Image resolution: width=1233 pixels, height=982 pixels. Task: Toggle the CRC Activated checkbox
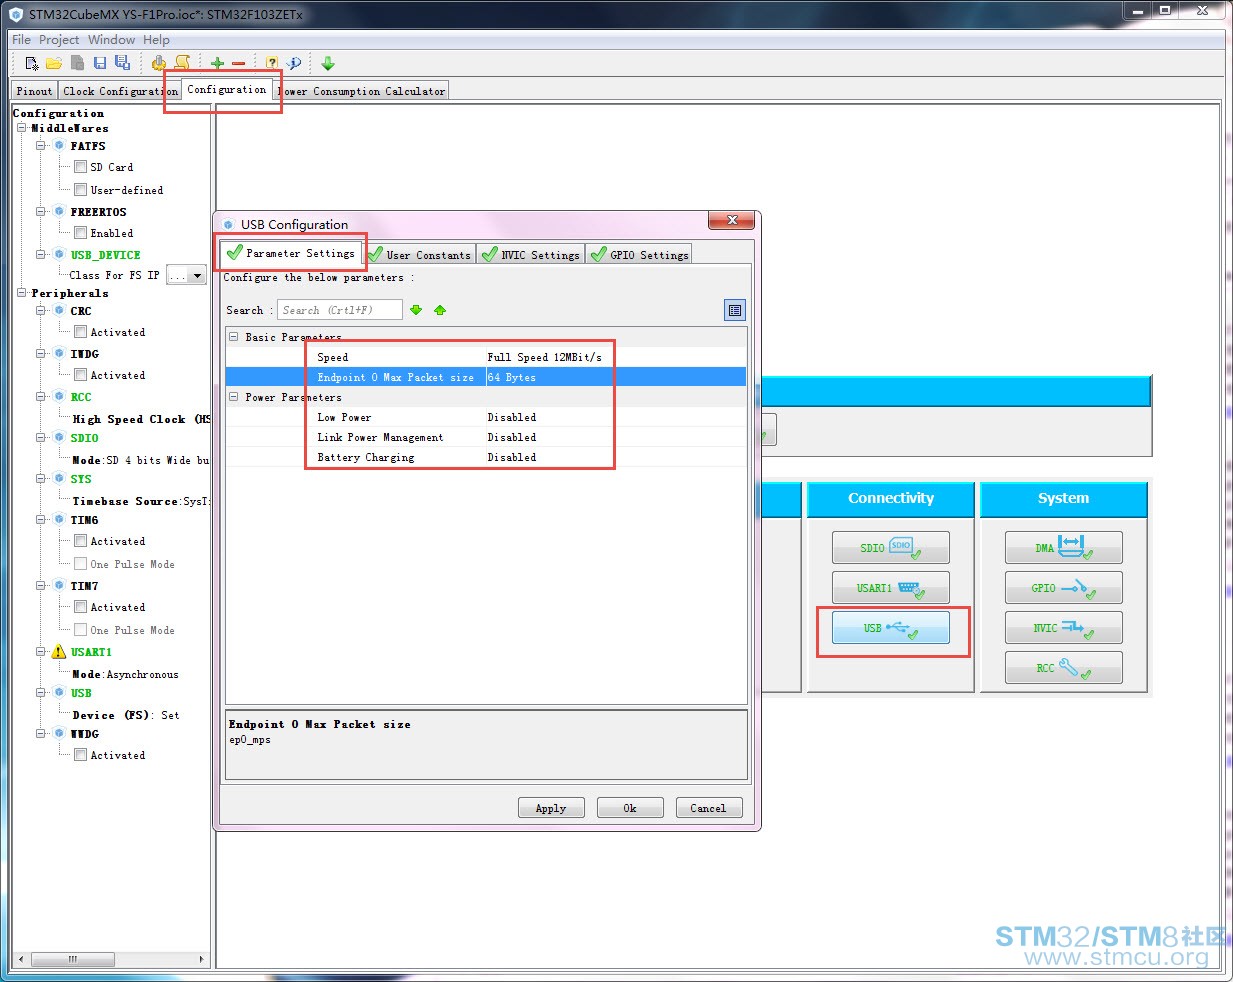pos(80,332)
